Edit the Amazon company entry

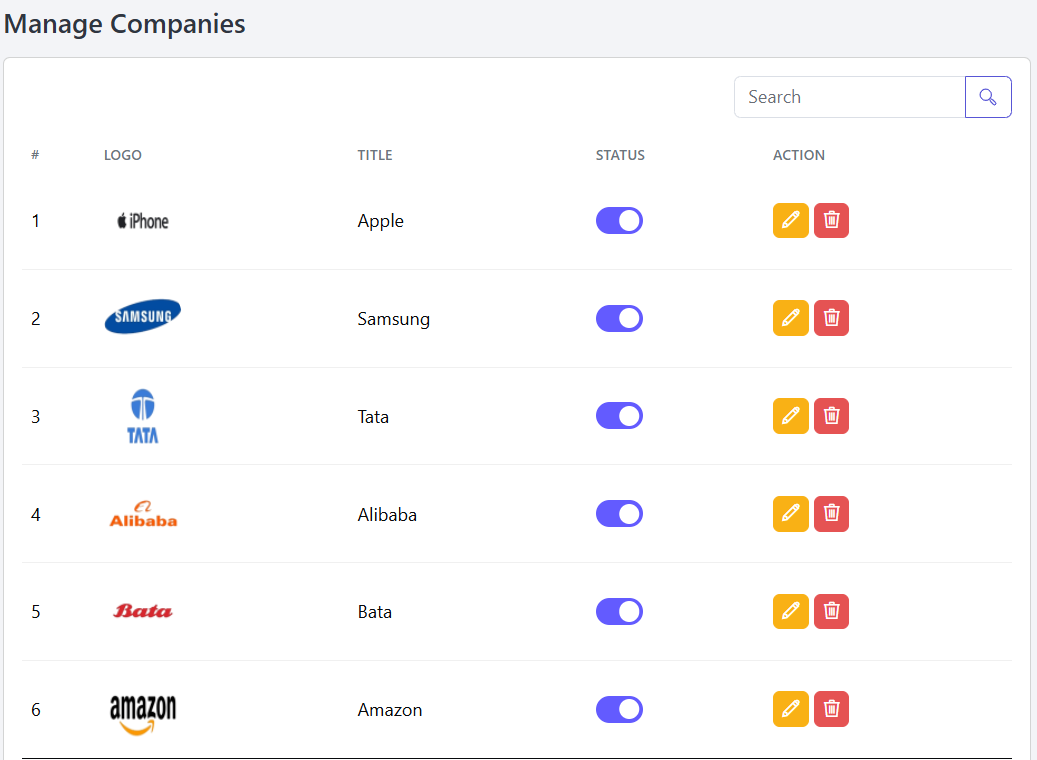click(790, 709)
